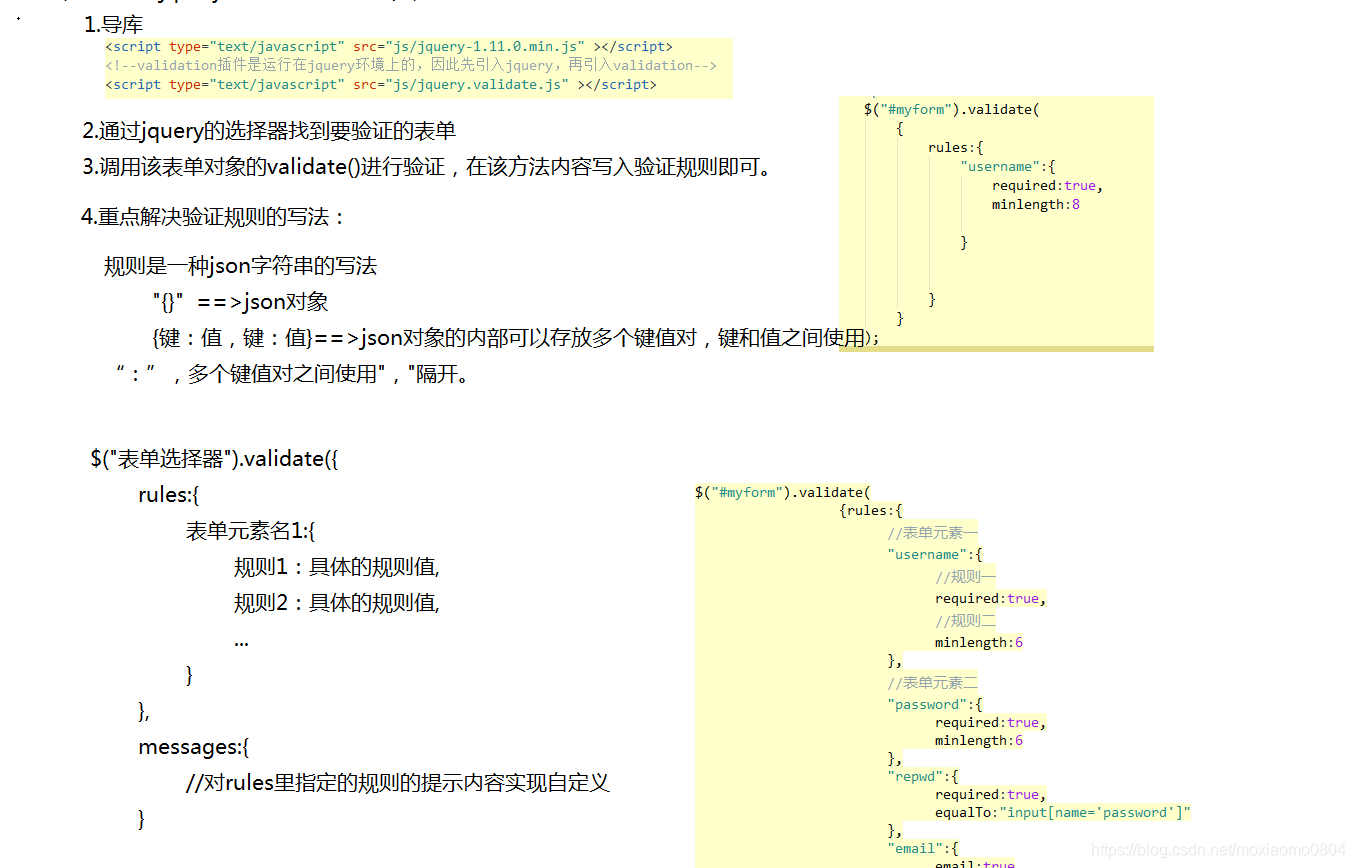Click the code comment "//表单元素二"
This screenshot has height=868, width=1355.
tap(933, 683)
